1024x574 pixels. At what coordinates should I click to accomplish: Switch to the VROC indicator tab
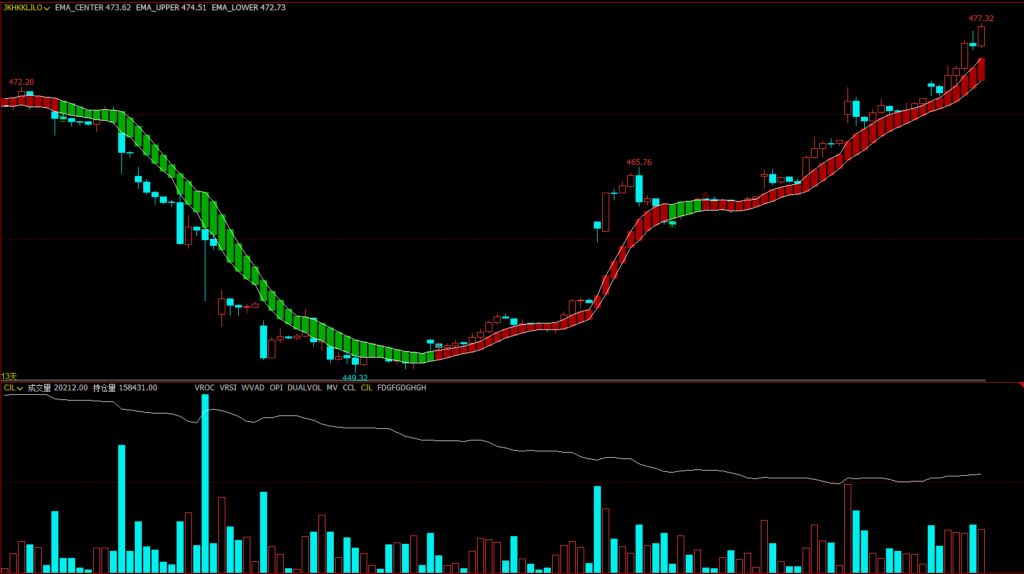tap(205, 387)
